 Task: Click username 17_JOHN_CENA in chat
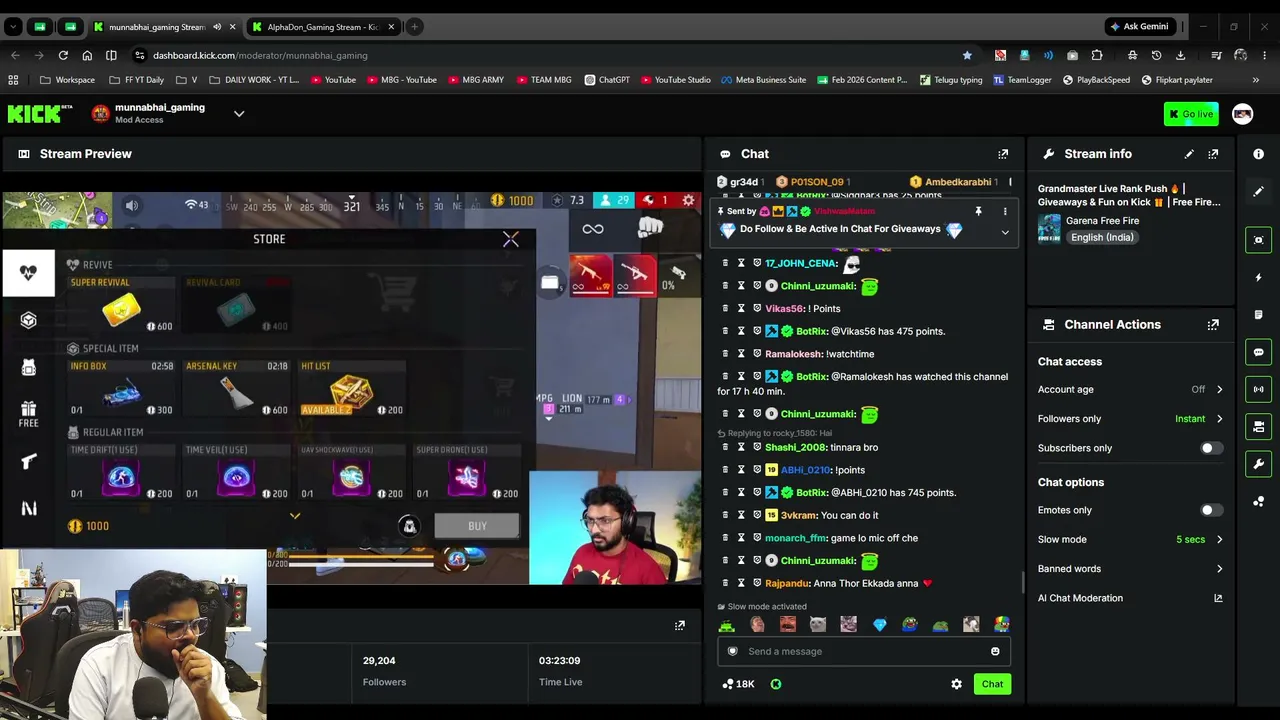click(801, 264)
